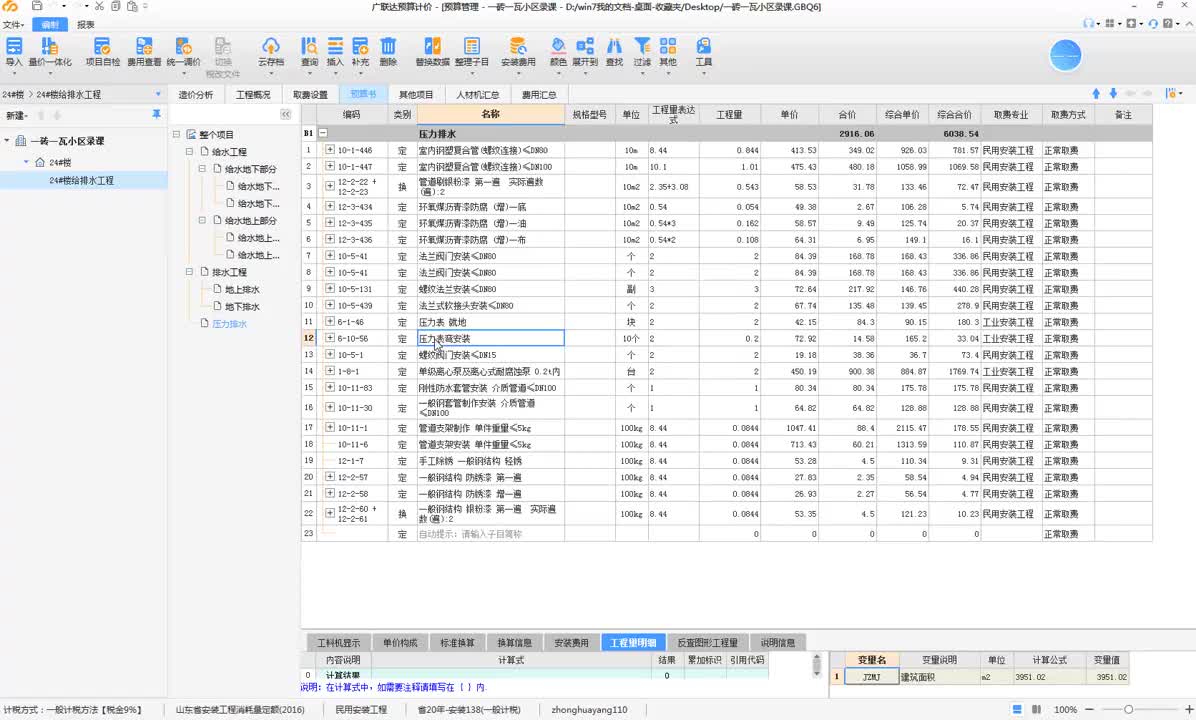The image size is (1196, 720).
Task: Open the 单价构成 bottom tab
Action: coord(400,642)
